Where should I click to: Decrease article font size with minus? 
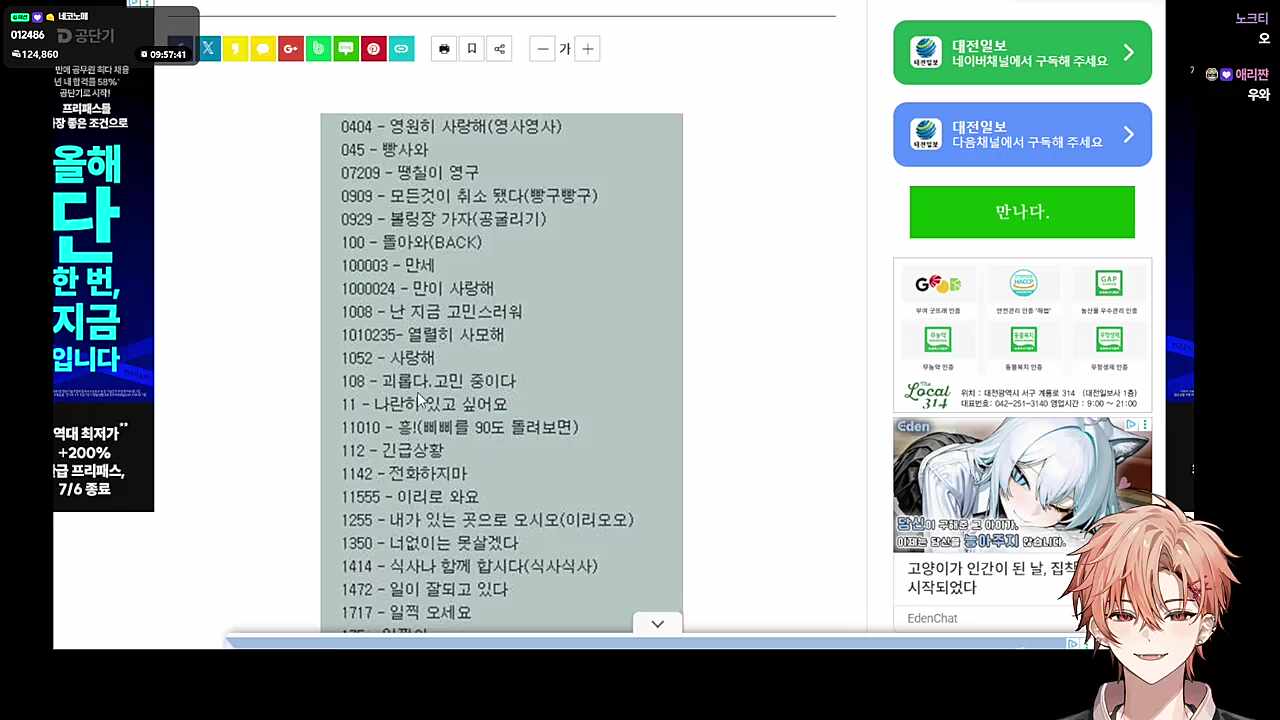click(542, 48)
